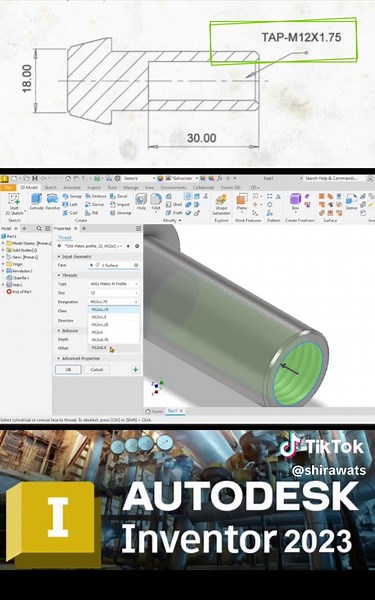Select the Derive tool in Create panel
The height and width of the screenshot is (600, 375).
click(95, 204)
